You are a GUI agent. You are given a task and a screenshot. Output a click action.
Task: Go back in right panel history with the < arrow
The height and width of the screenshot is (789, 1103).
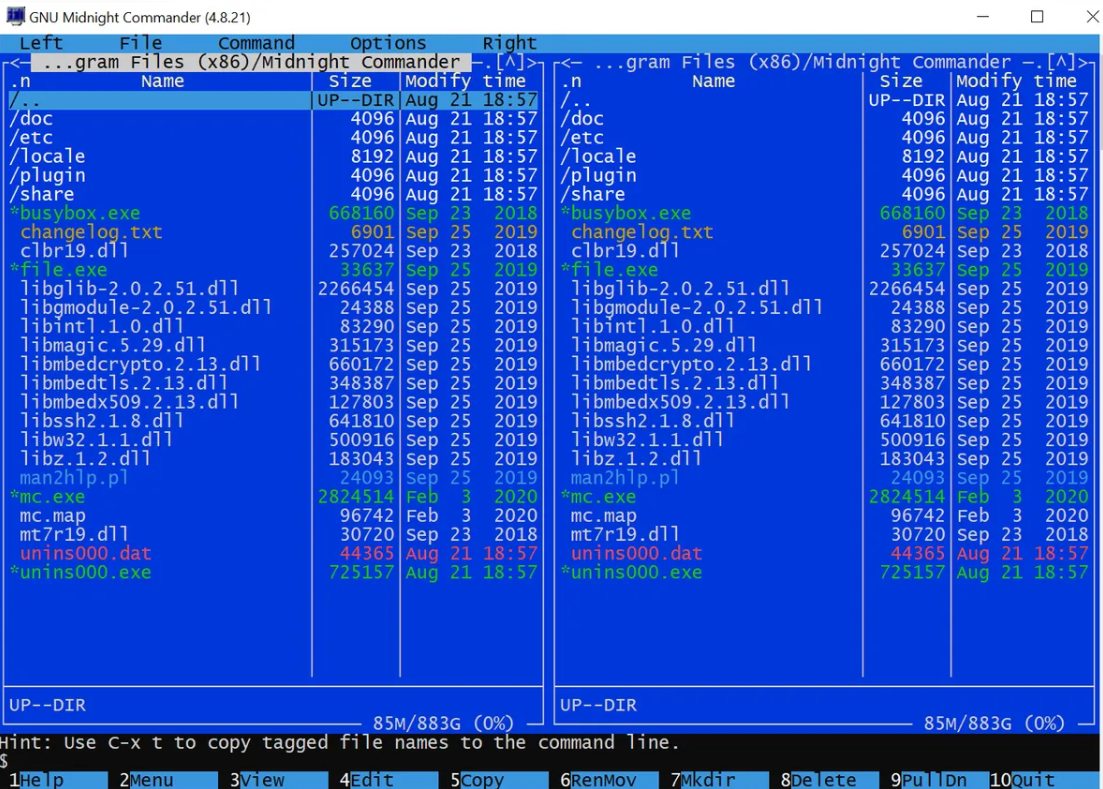point(567,63)
